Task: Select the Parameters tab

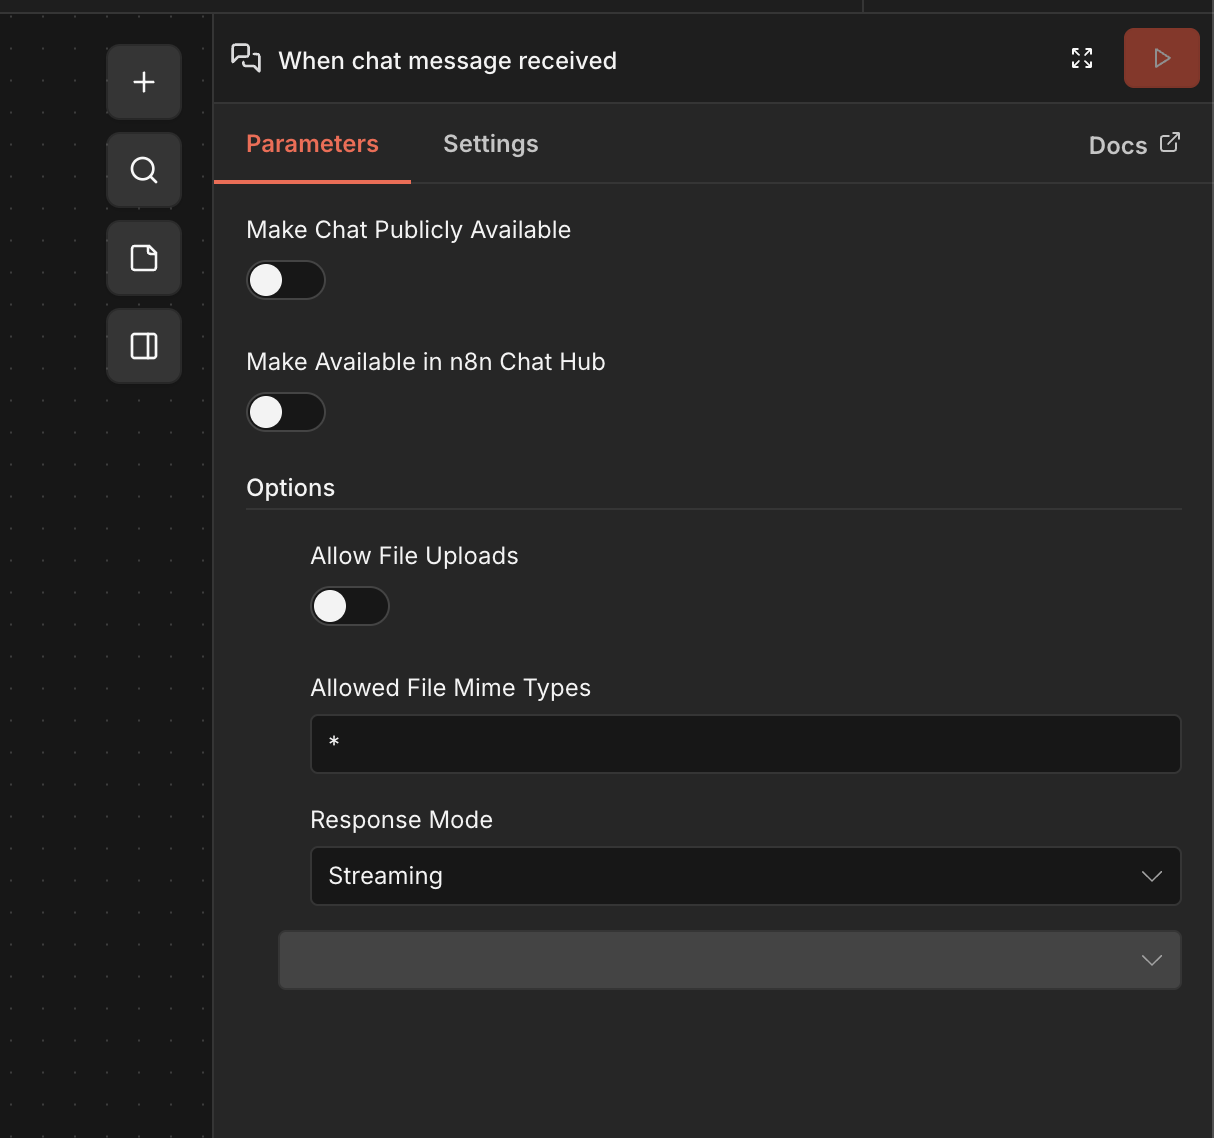Action: (312, 143)
